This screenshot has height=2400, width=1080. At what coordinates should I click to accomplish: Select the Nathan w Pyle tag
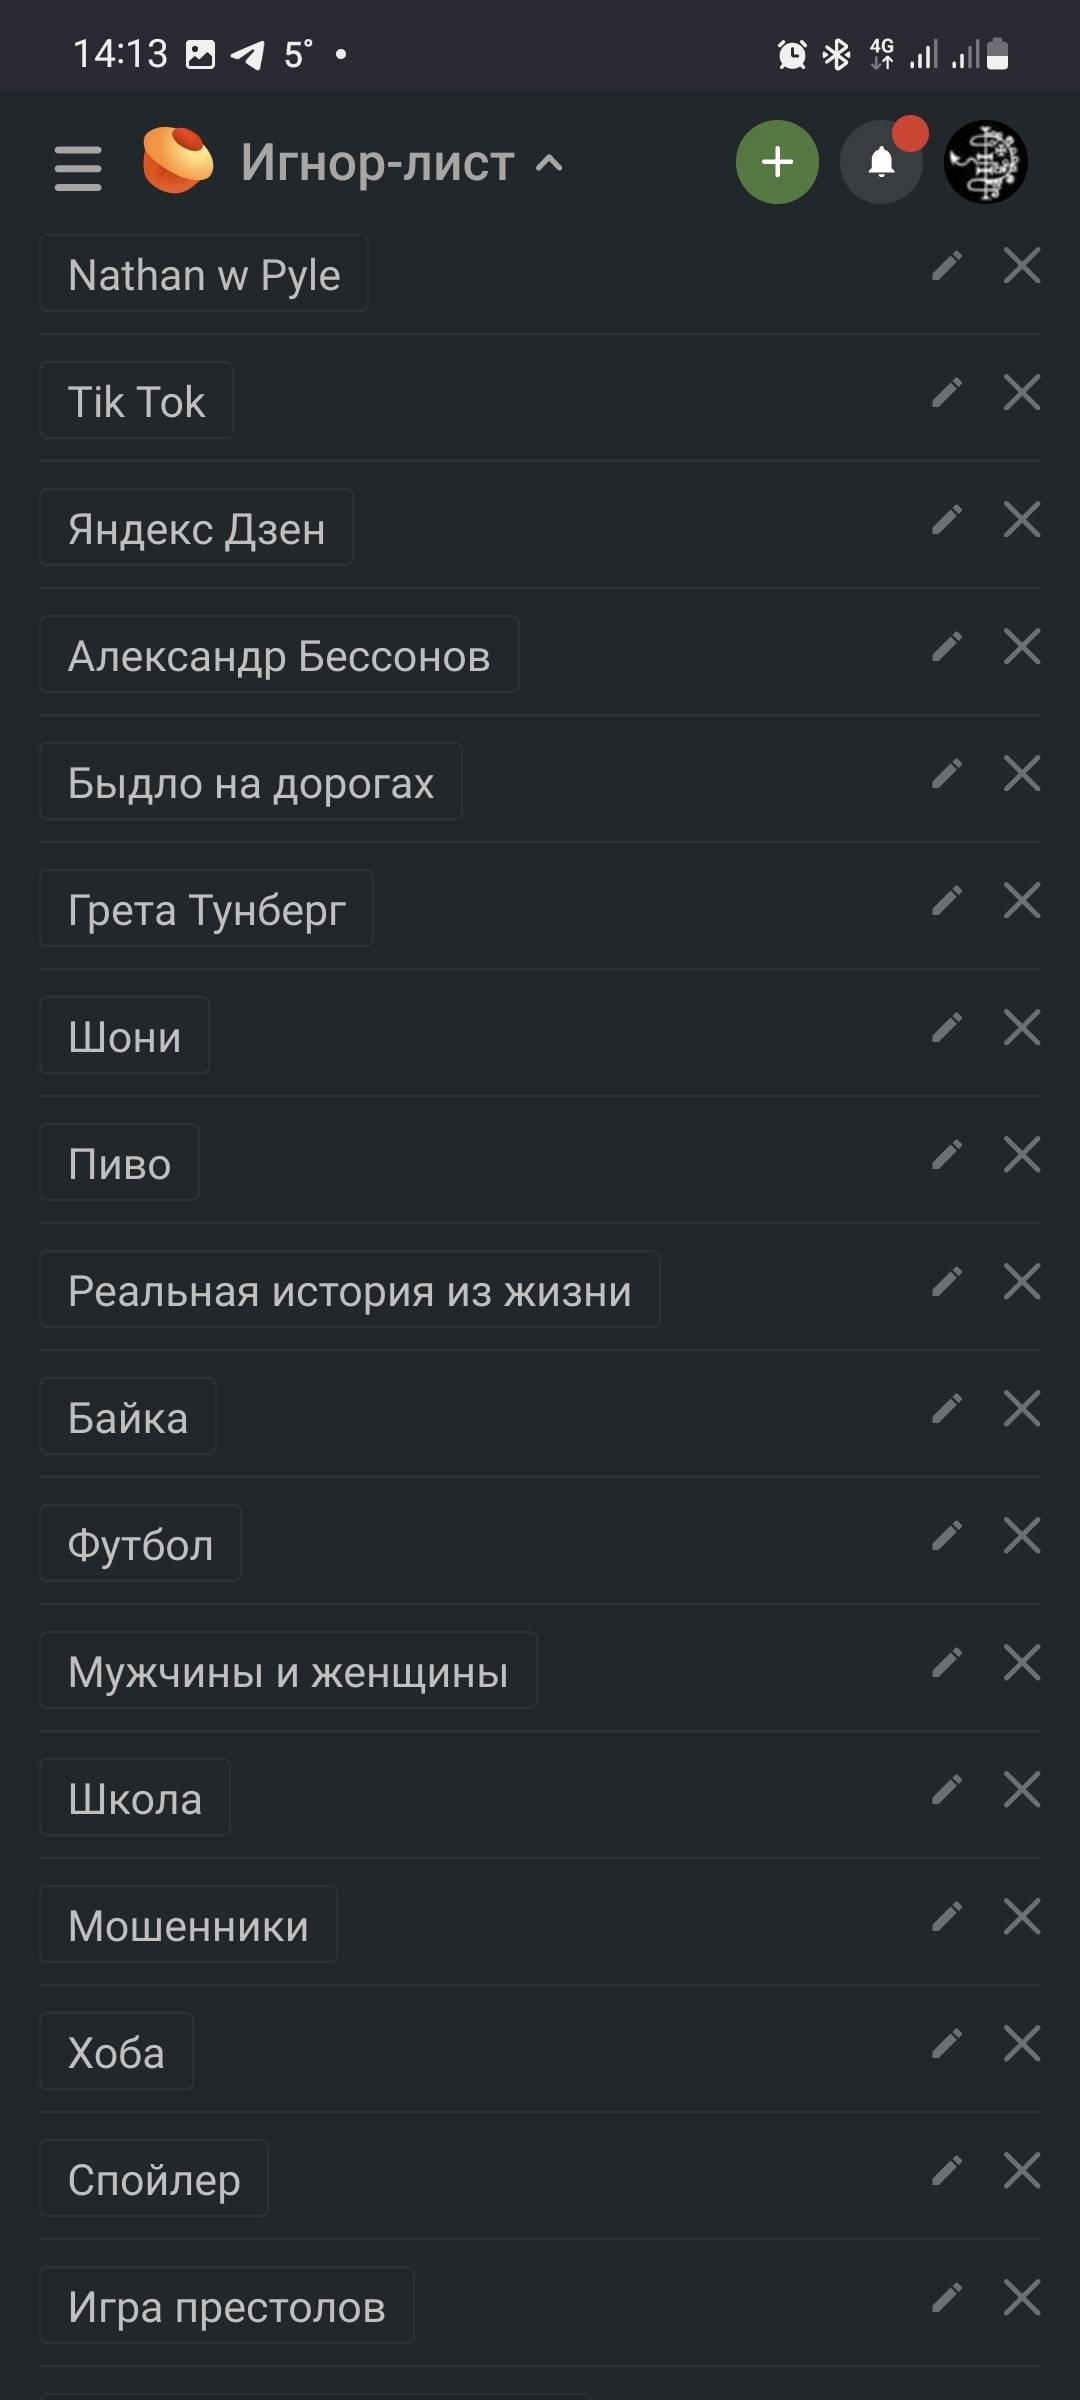click(x=204, y=274)
